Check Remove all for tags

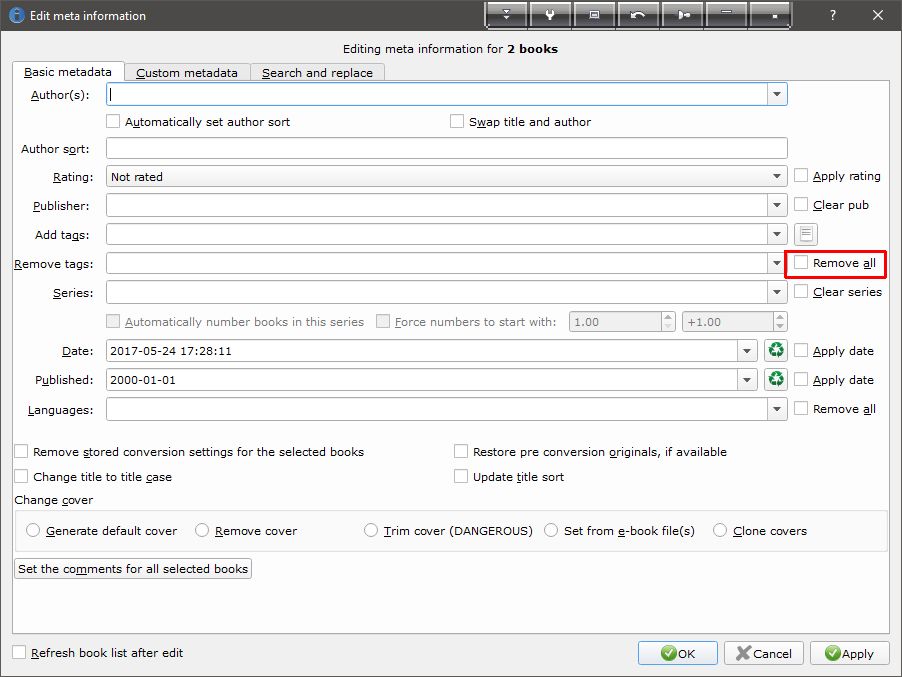pos(801,263)
